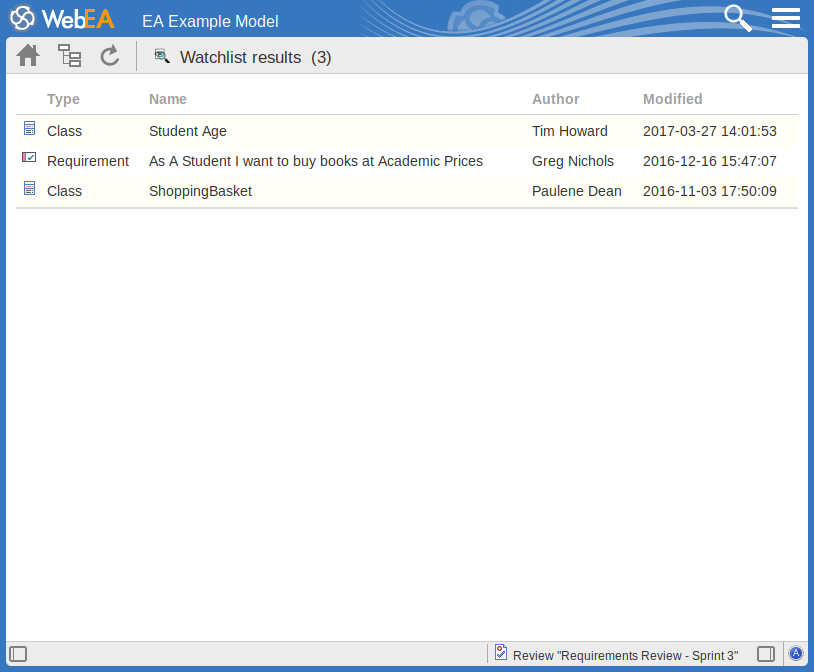
Task: Go to the Home icon
Action: coord(28,56)
